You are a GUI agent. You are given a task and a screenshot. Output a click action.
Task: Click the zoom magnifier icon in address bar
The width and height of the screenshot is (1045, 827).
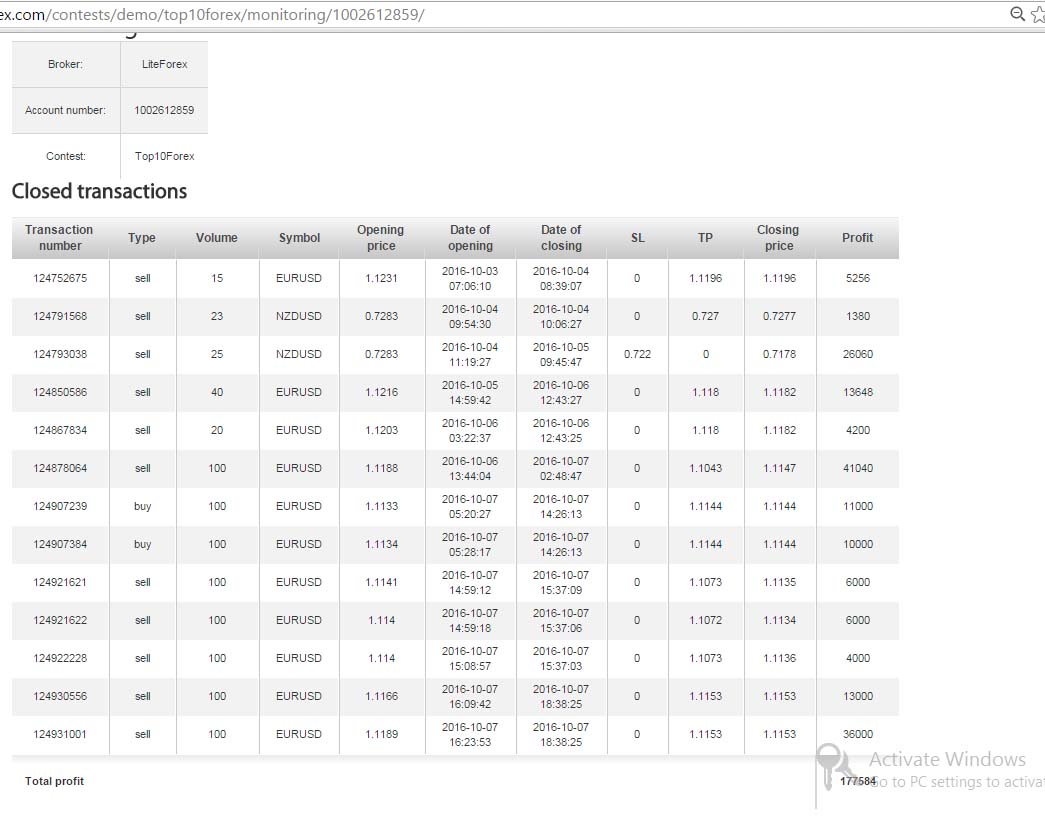point(1017,14)
